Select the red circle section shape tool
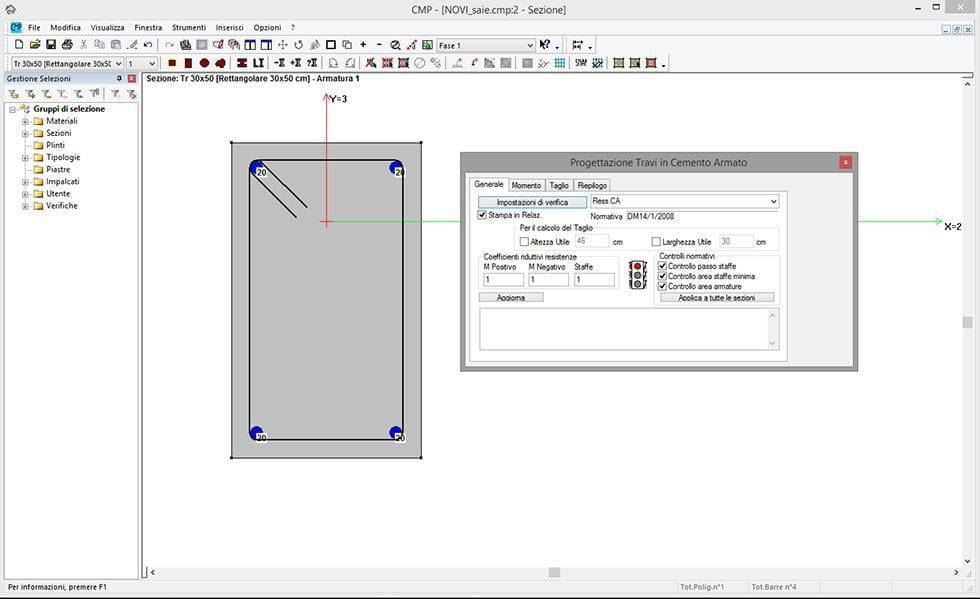Image resolution: width=980 pixels, height=599 pixels. click(x=204, y=63)
